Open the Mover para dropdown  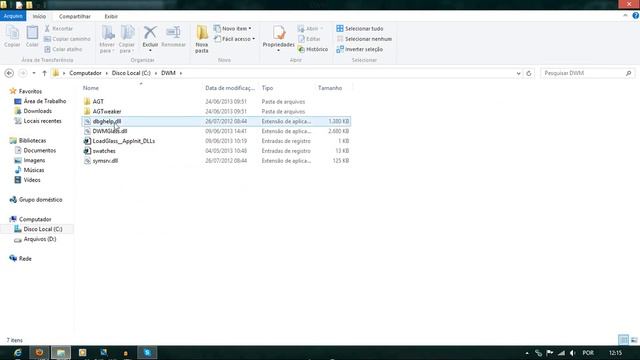coord(107,39)
